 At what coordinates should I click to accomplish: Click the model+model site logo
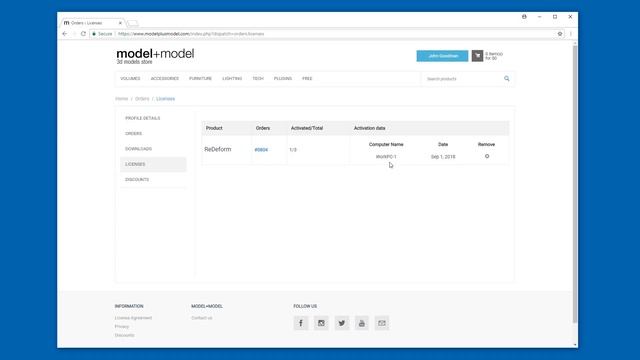click(x=155, y=56)
